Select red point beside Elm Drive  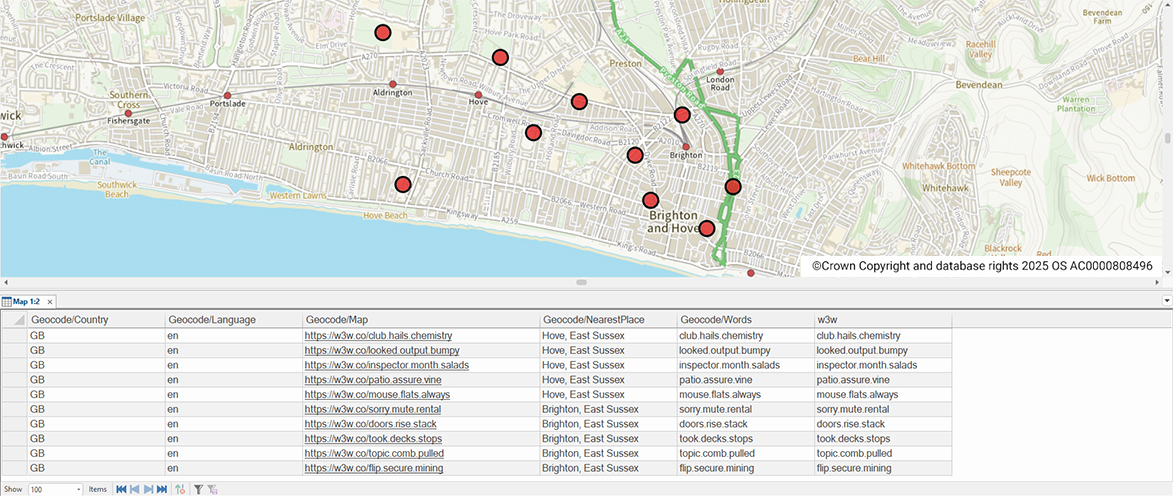(382, 32)
